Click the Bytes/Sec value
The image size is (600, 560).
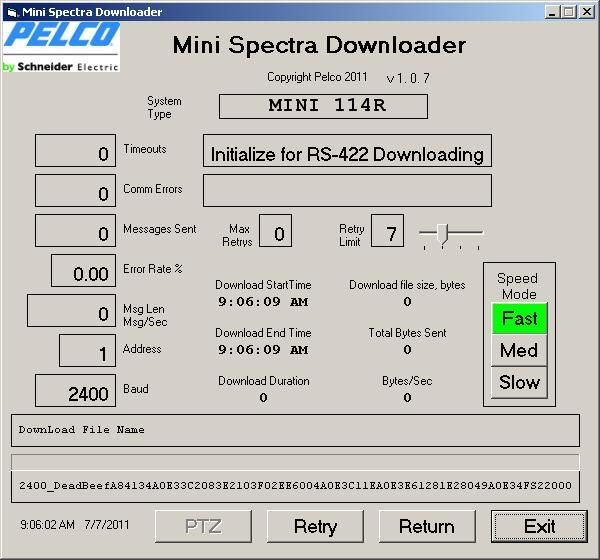click(x=407, y=398)
